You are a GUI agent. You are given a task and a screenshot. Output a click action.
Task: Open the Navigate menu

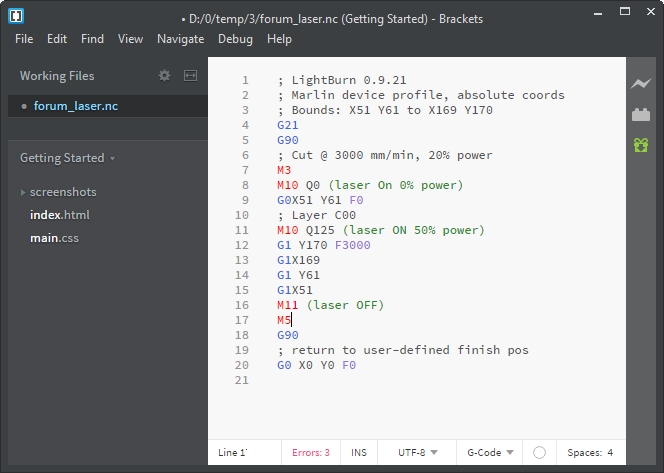coord(180,39)
